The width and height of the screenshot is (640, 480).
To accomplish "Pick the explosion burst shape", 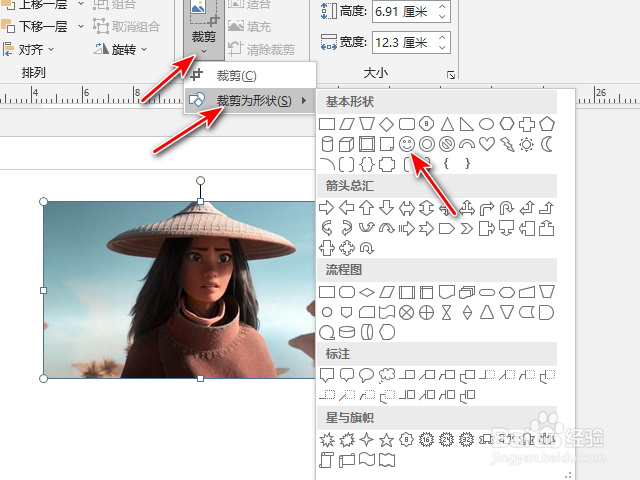I will pyautogui.click(x=327, y=440).
